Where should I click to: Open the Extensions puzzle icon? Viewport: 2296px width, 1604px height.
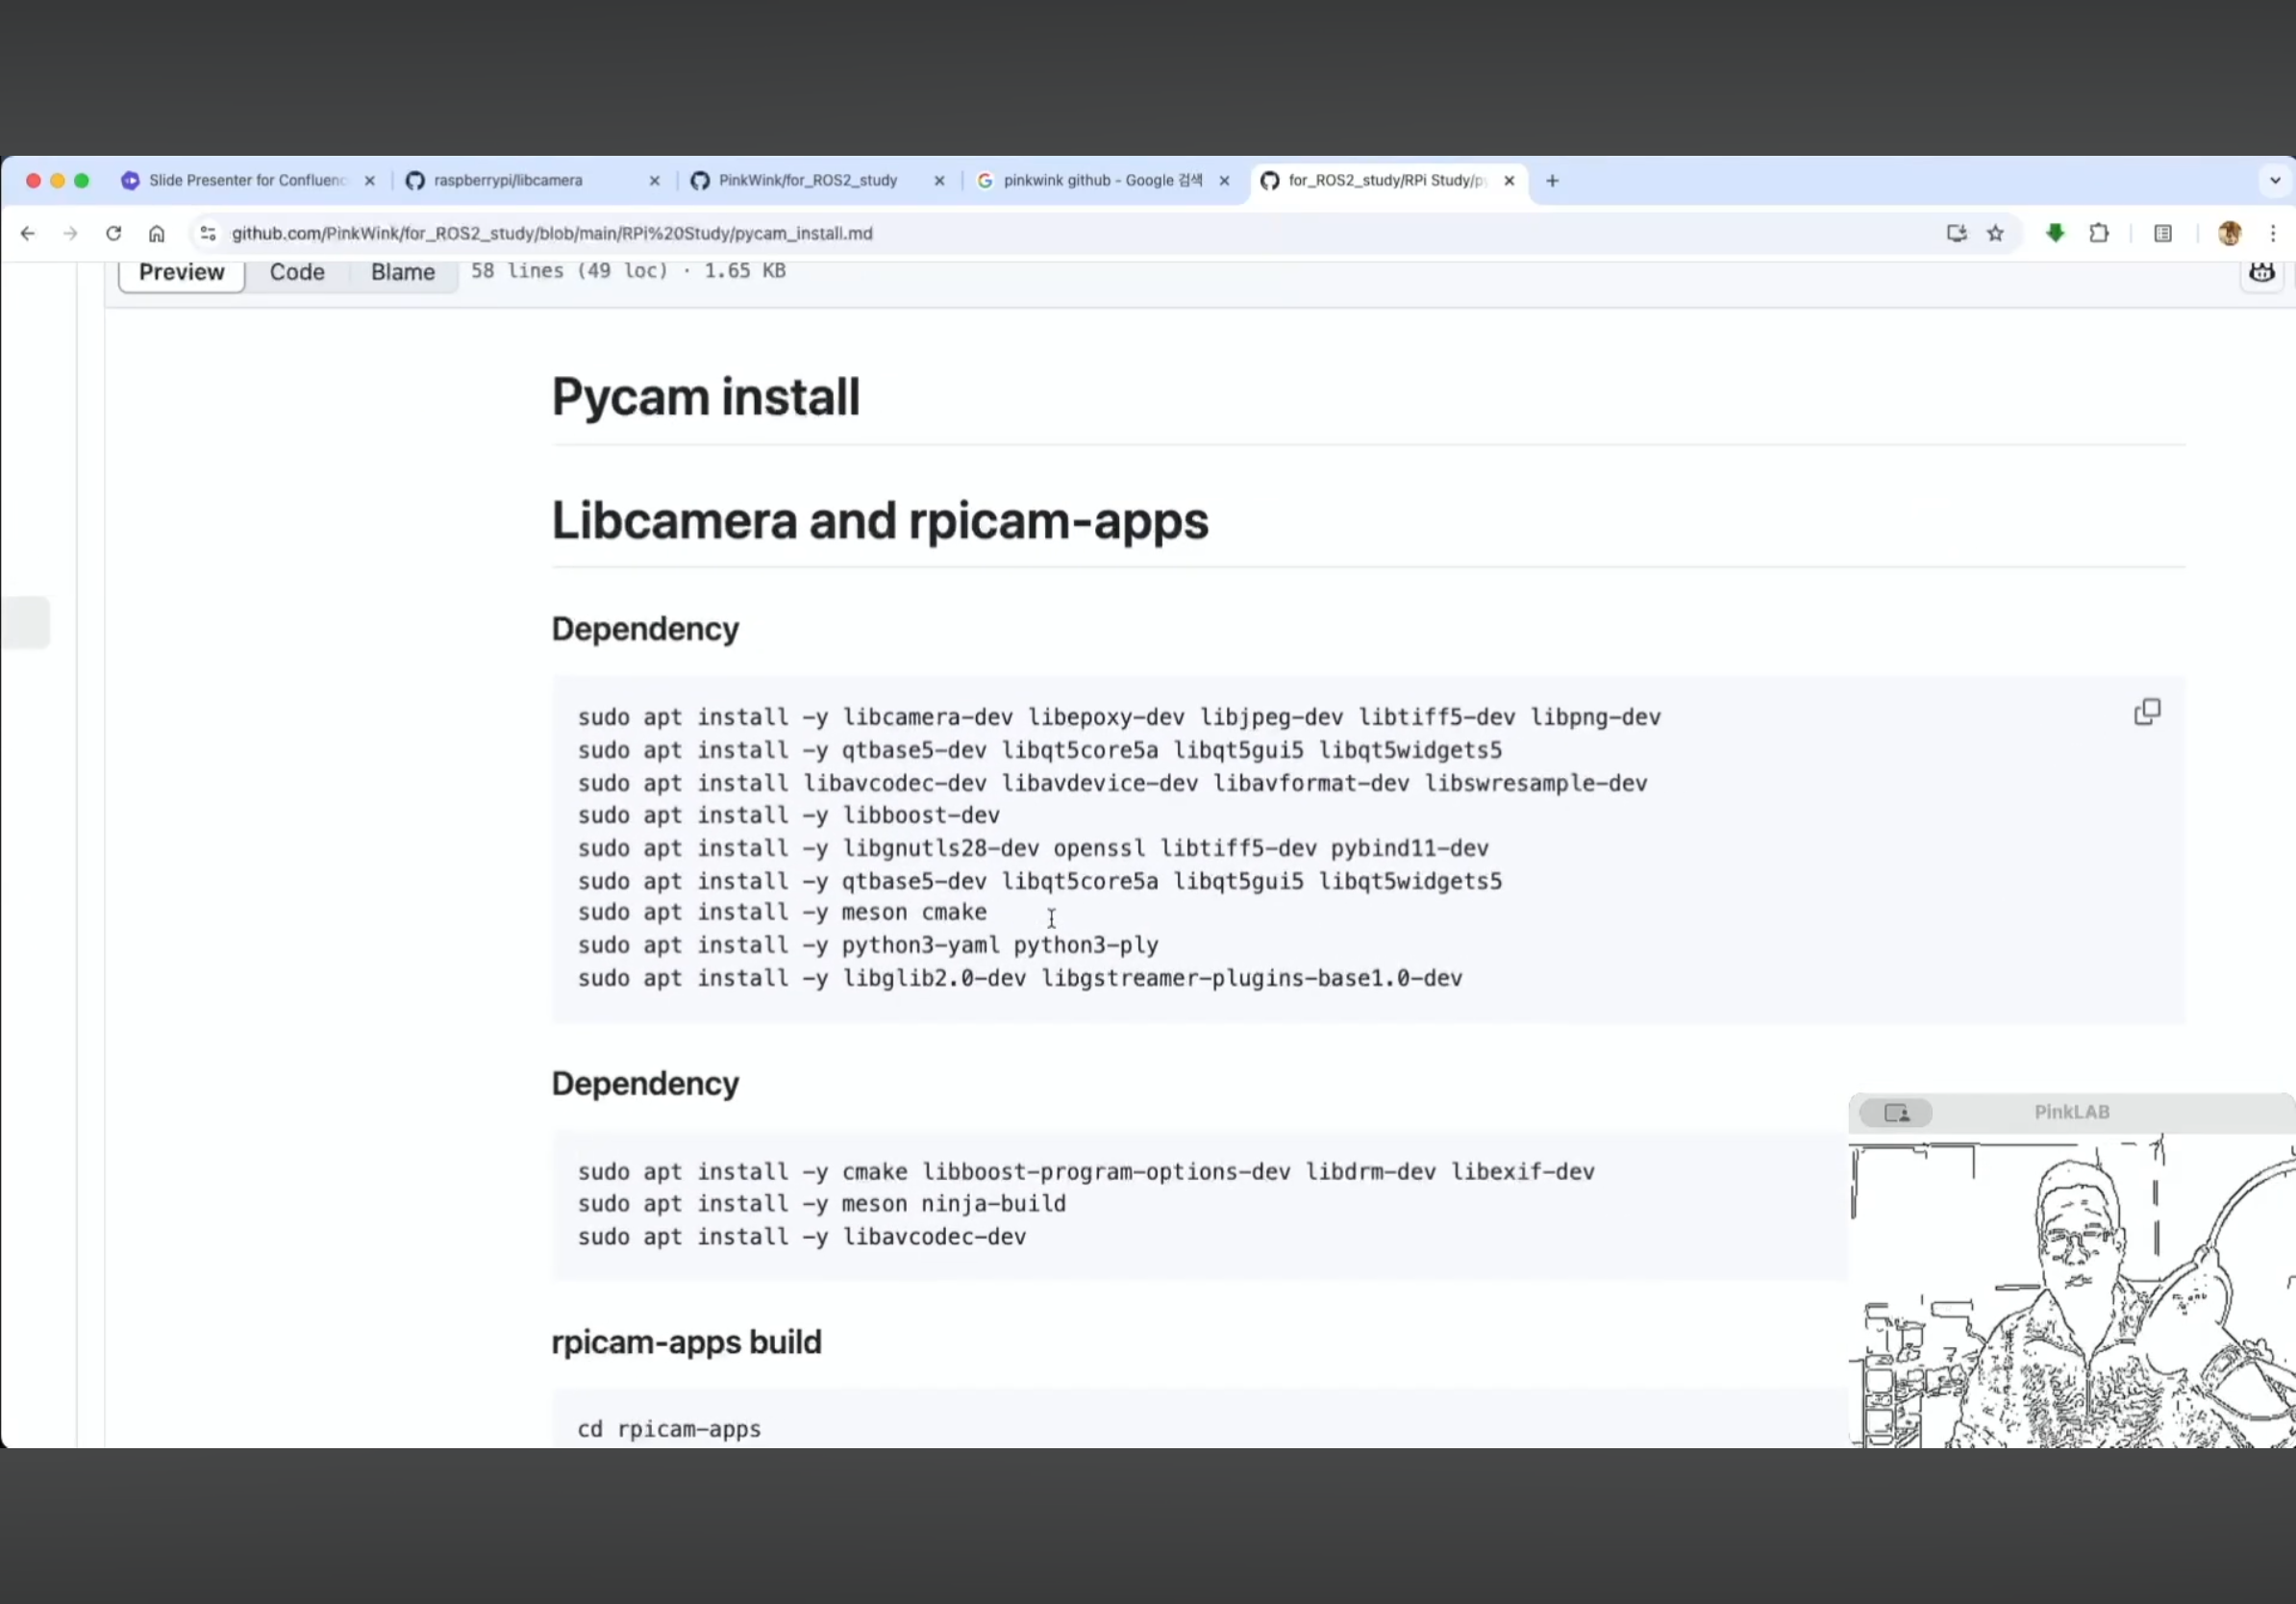click(x=2099, y=233)
